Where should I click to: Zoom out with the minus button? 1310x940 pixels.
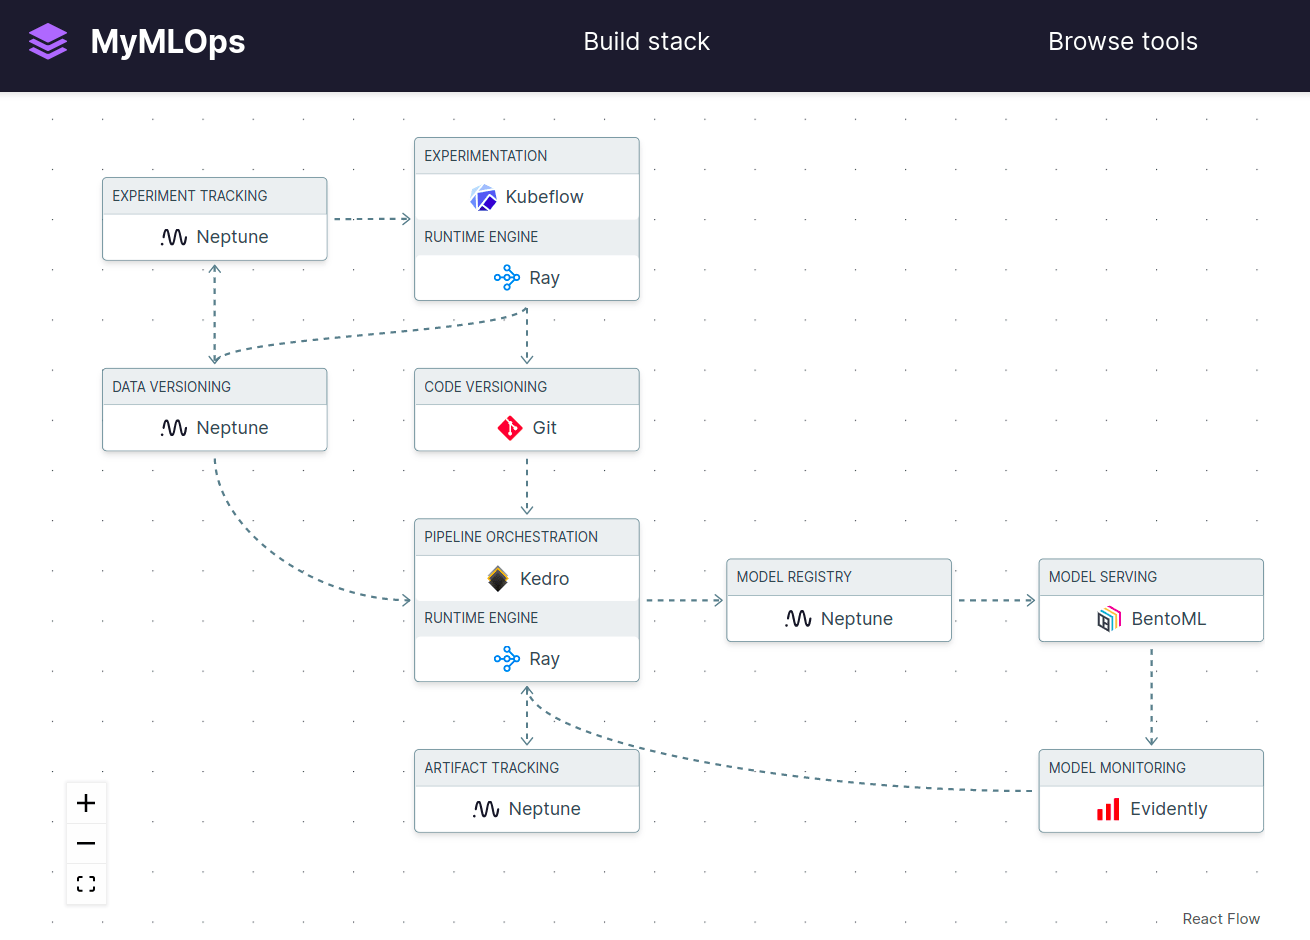coord(86,844)
